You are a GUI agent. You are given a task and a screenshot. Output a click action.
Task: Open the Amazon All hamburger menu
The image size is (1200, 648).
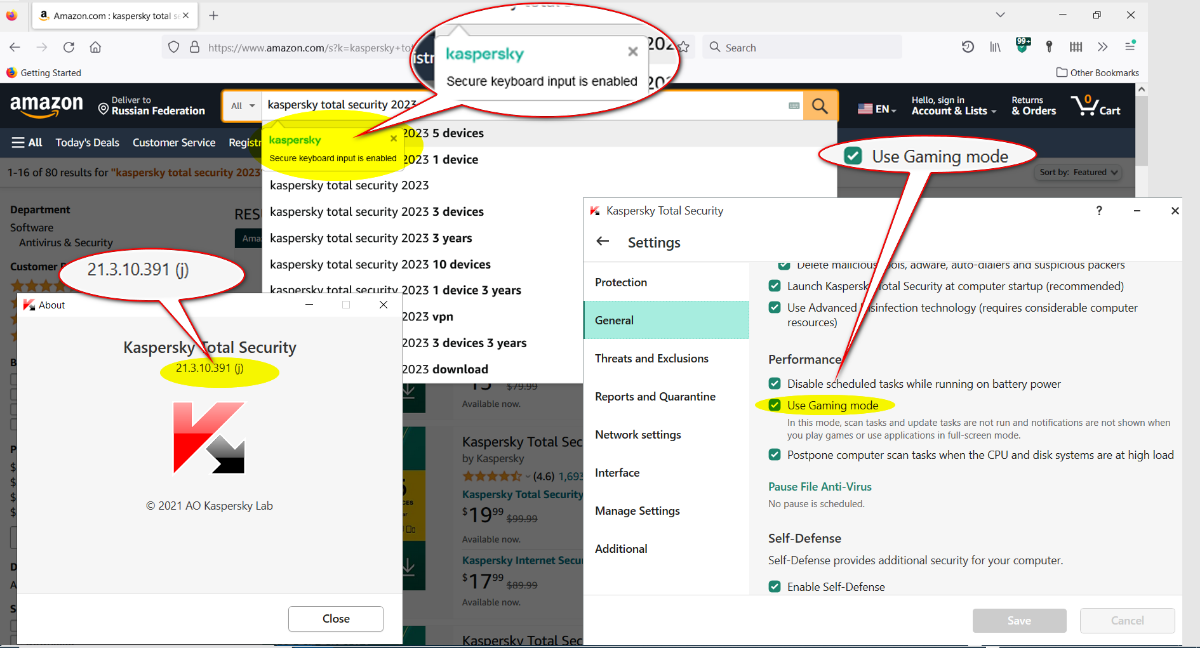click(x=27, y=142)
